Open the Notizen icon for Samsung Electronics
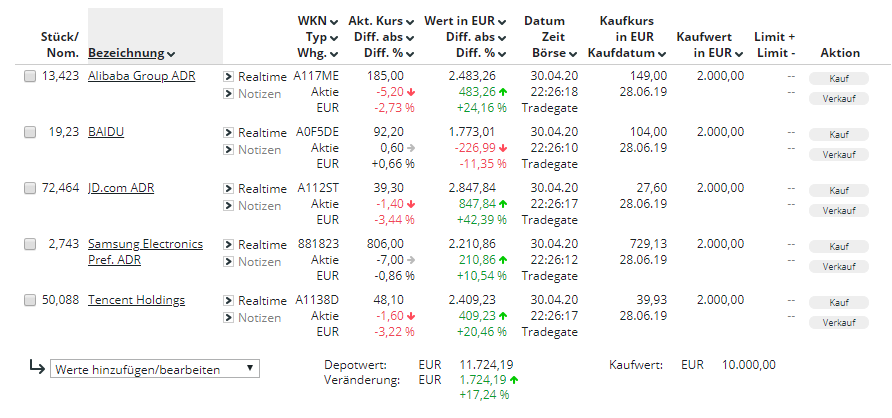Screen dimensions: 892x418 [229, 262]
